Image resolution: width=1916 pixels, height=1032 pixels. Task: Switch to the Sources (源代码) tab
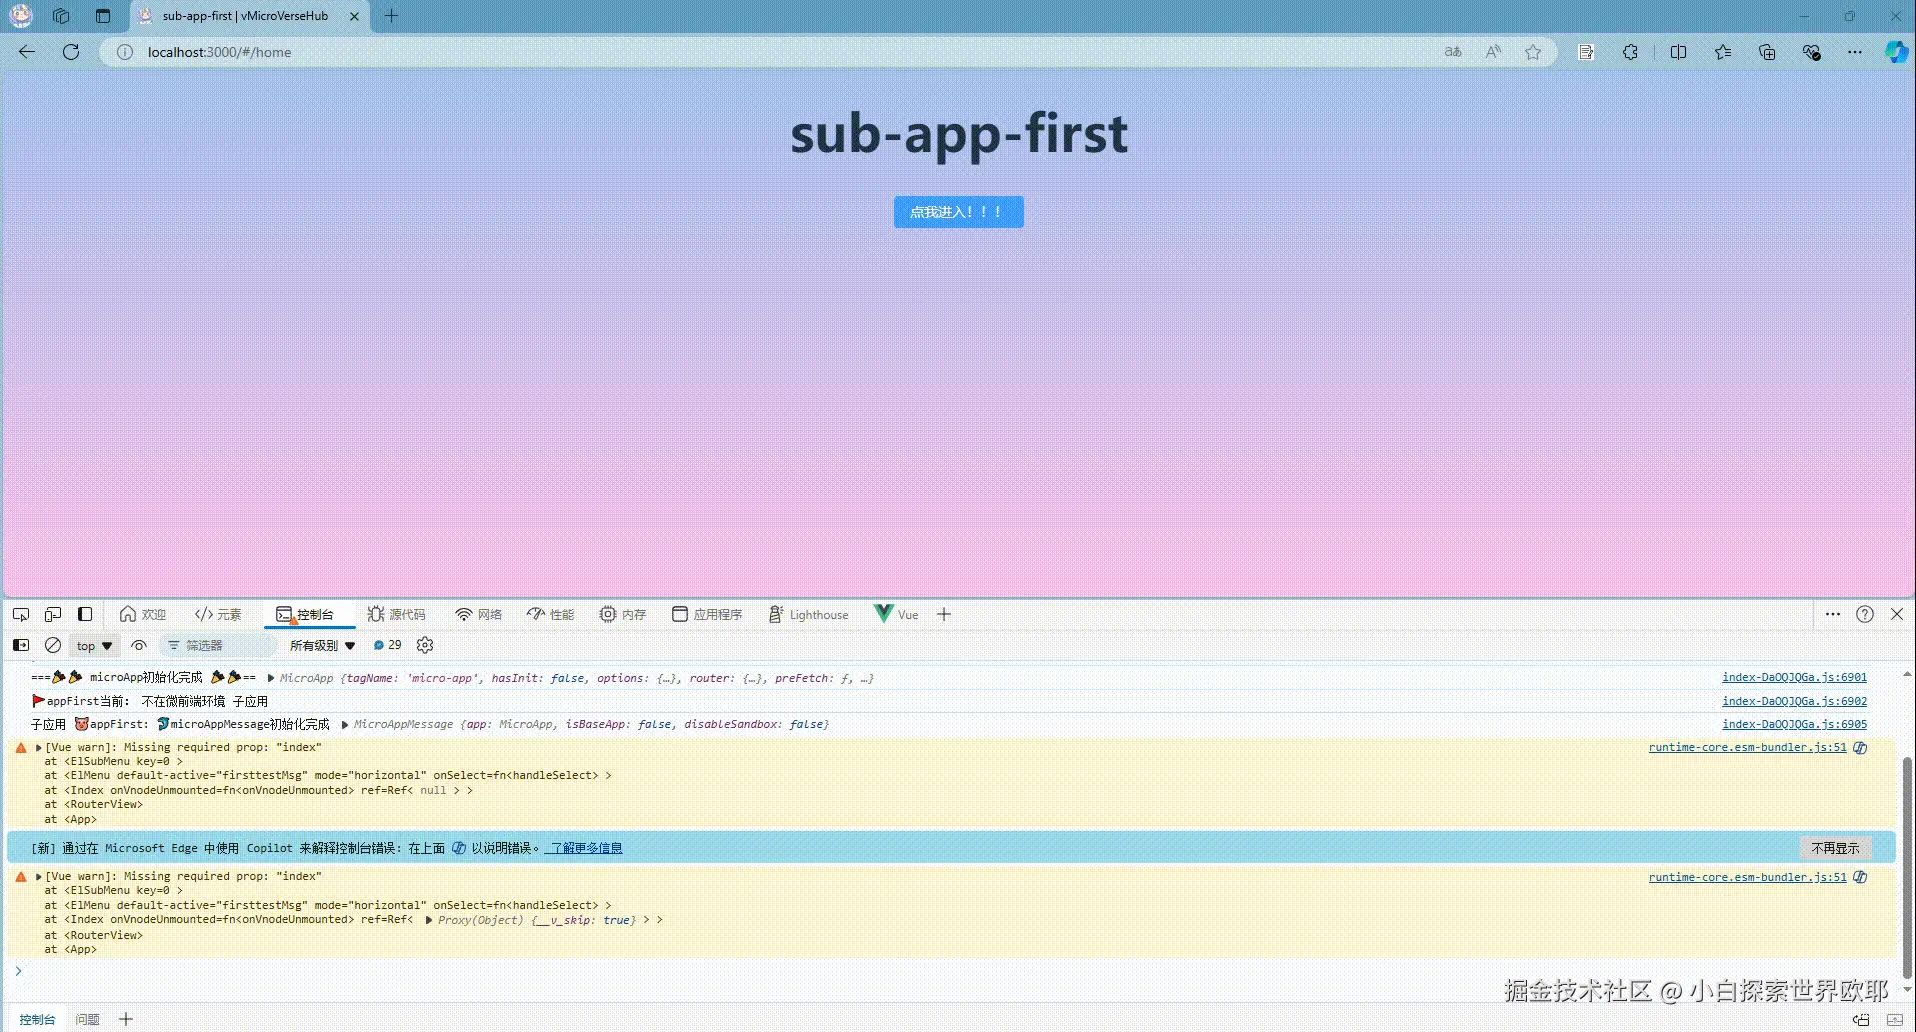pyautogui.click(x=396, y=614)
